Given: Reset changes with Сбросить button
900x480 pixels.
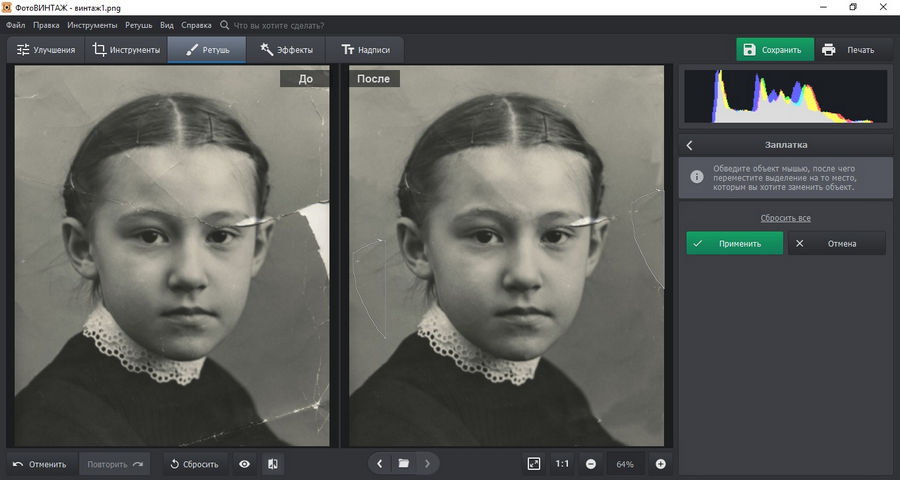Looking at the screenshot, I should [195, 464].
